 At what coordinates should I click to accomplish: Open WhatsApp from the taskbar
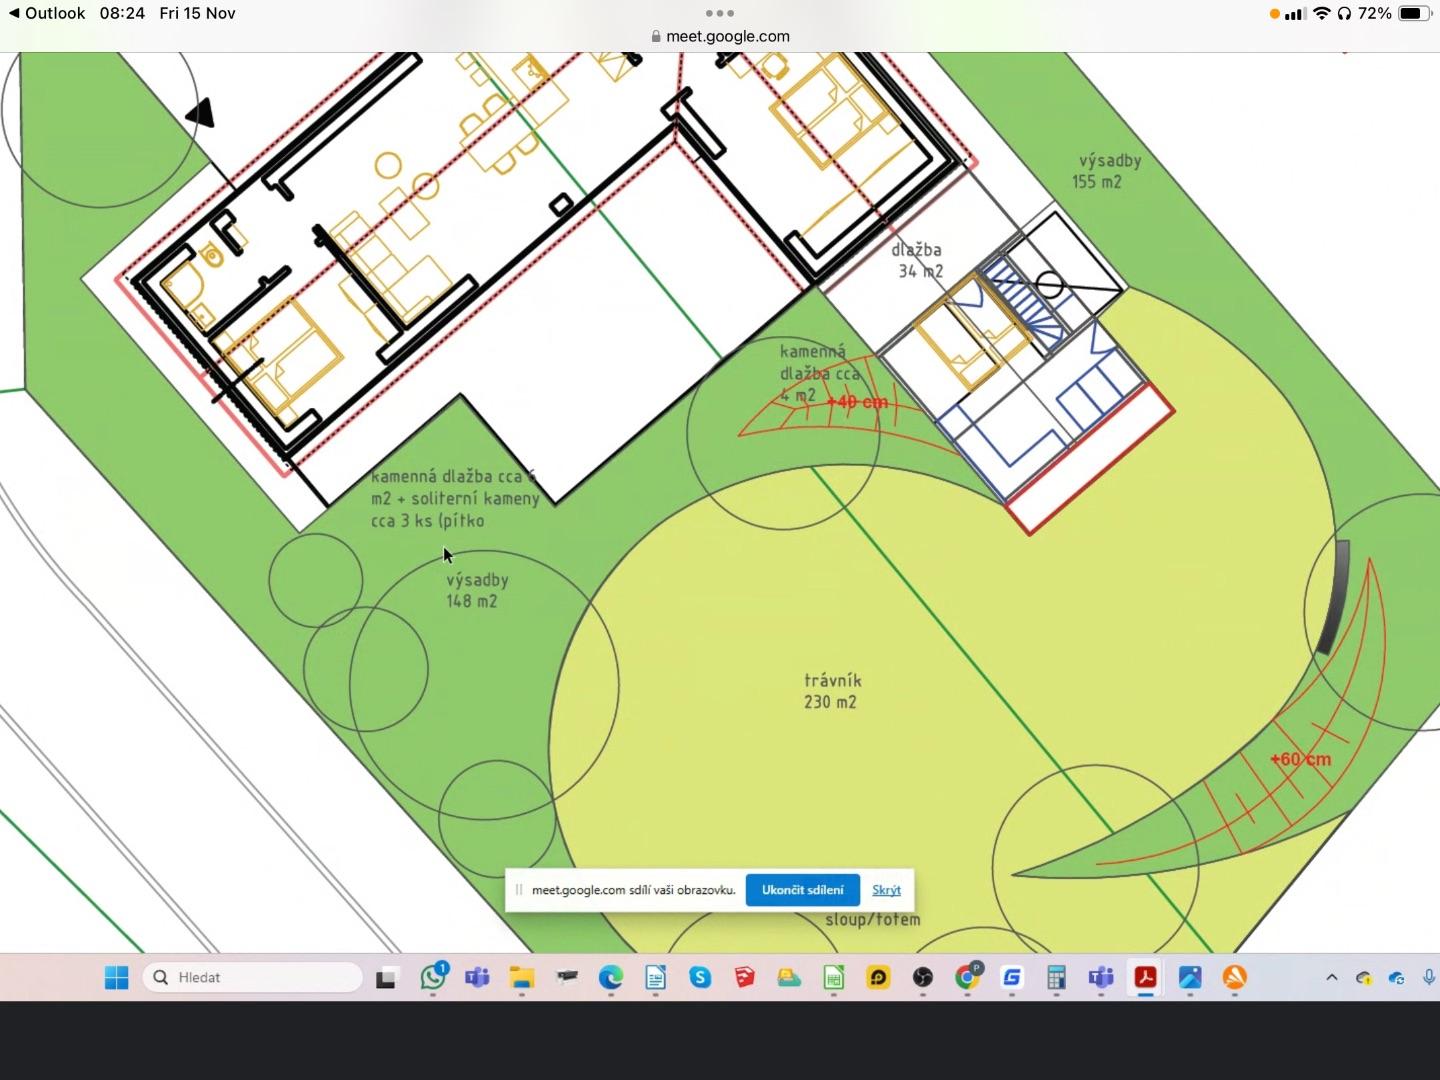click(x=433, y=977)
